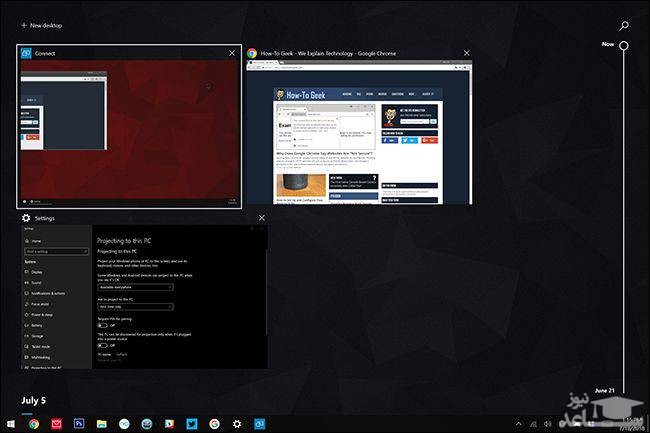Screen dimensions: 650x433
Task: Switch to the How-To Geek Chrome window
Action: tap(359, 130)
